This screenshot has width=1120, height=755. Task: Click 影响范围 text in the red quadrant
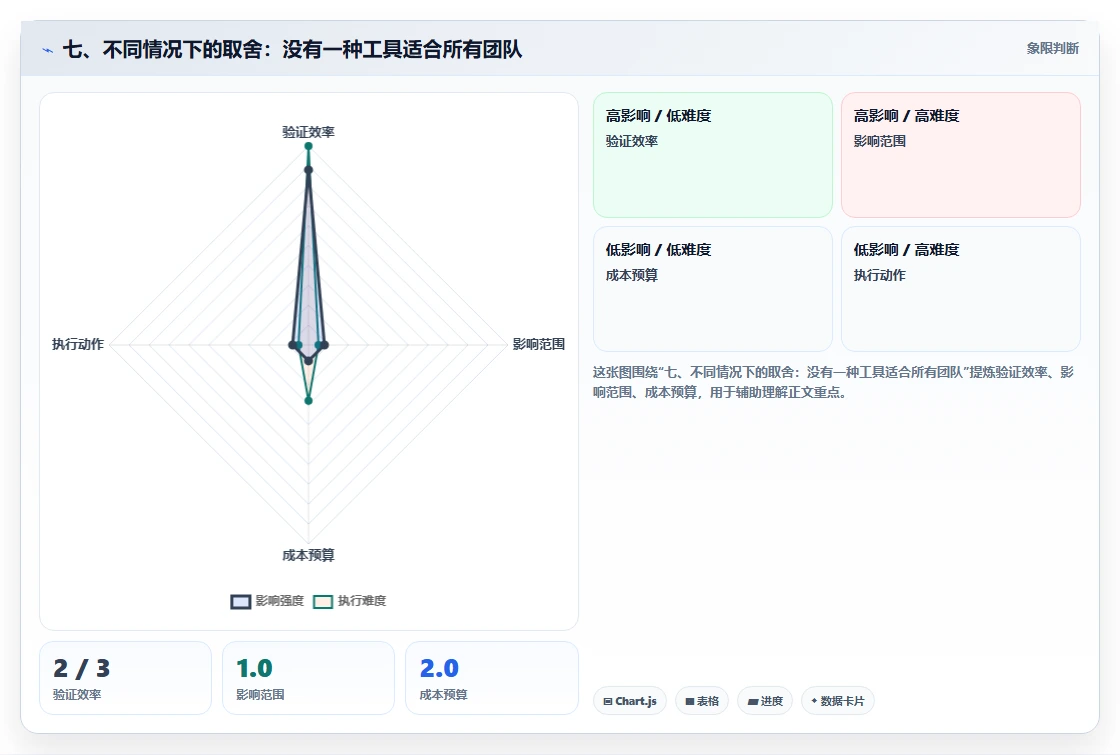click(x=880, y=141)
